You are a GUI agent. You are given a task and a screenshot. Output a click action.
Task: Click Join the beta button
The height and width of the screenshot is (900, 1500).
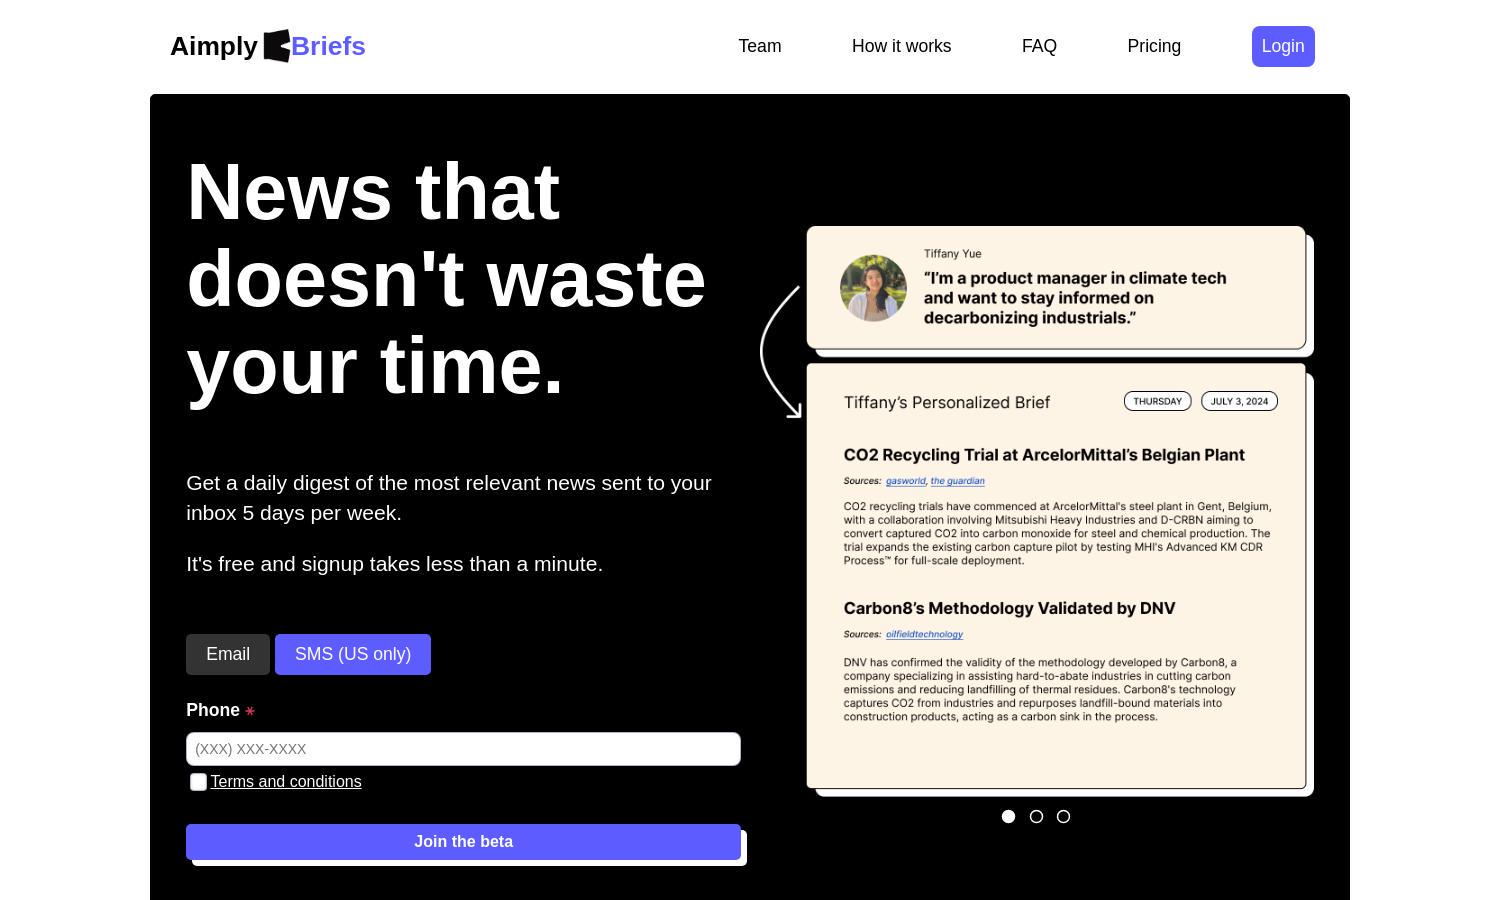pos(463,842)
